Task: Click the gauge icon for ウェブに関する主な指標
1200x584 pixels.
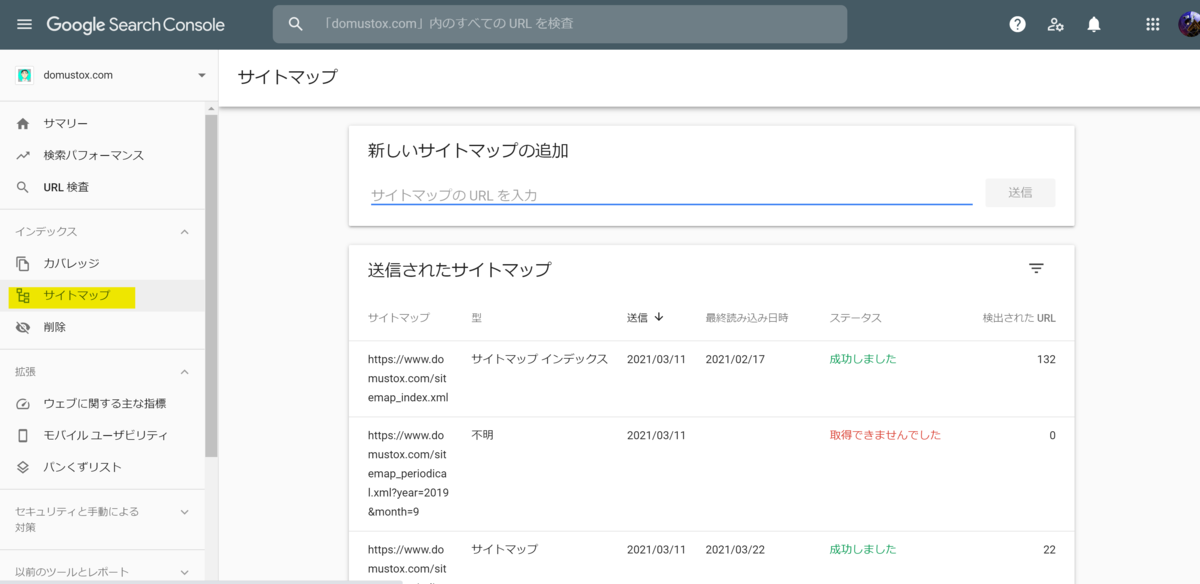Action: point(23,403)
